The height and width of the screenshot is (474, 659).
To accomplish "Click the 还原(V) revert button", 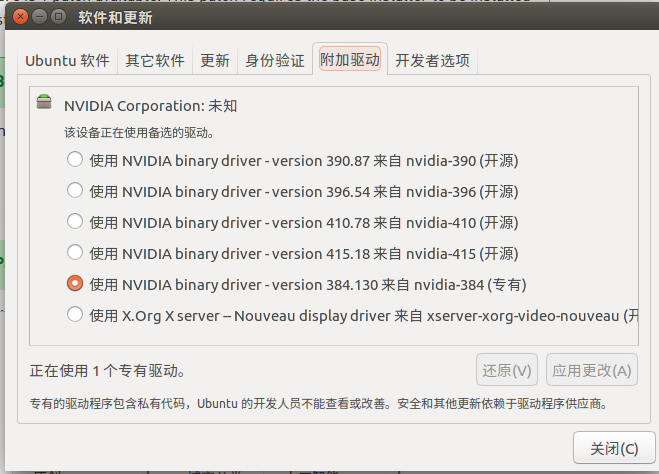I will (x=507, y=370).
